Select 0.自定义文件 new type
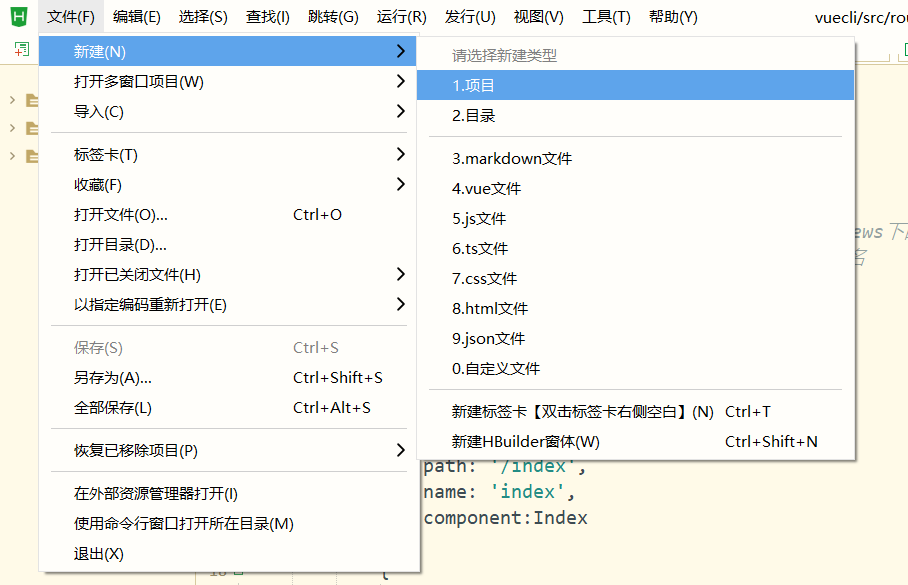 pos(635,369)
